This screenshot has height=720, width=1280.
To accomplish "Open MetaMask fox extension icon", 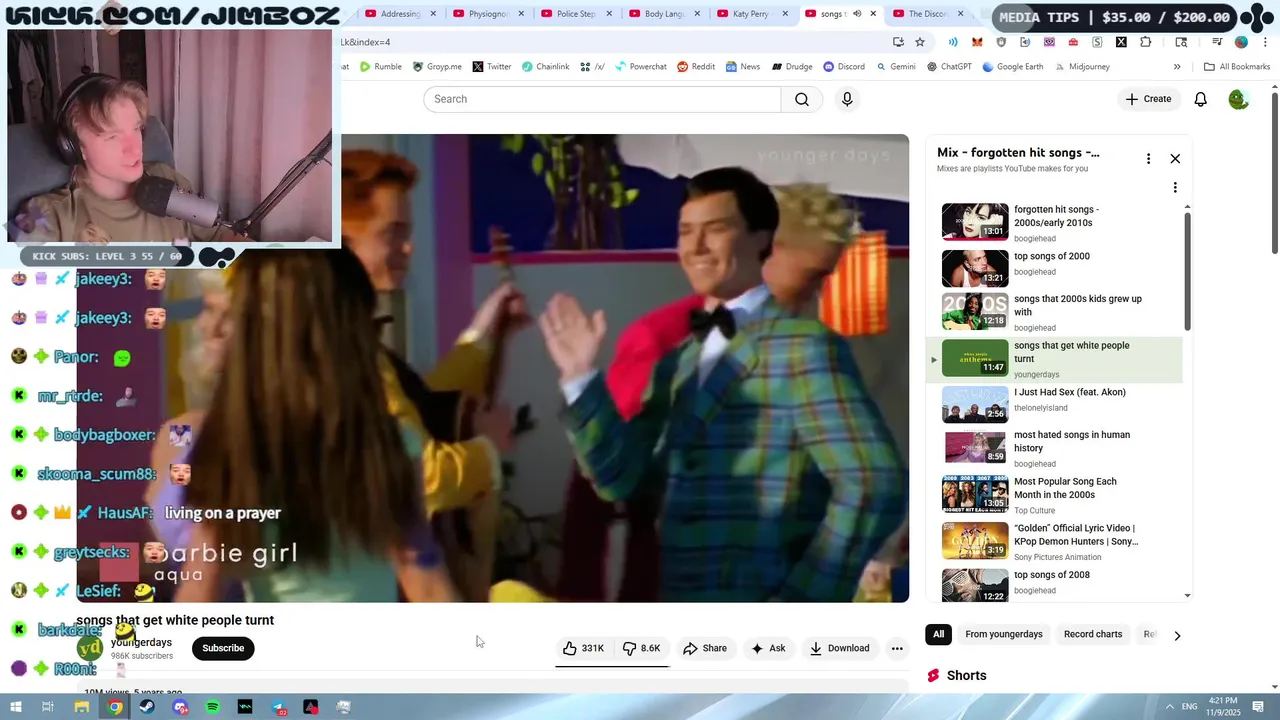I will pos(977,42).
